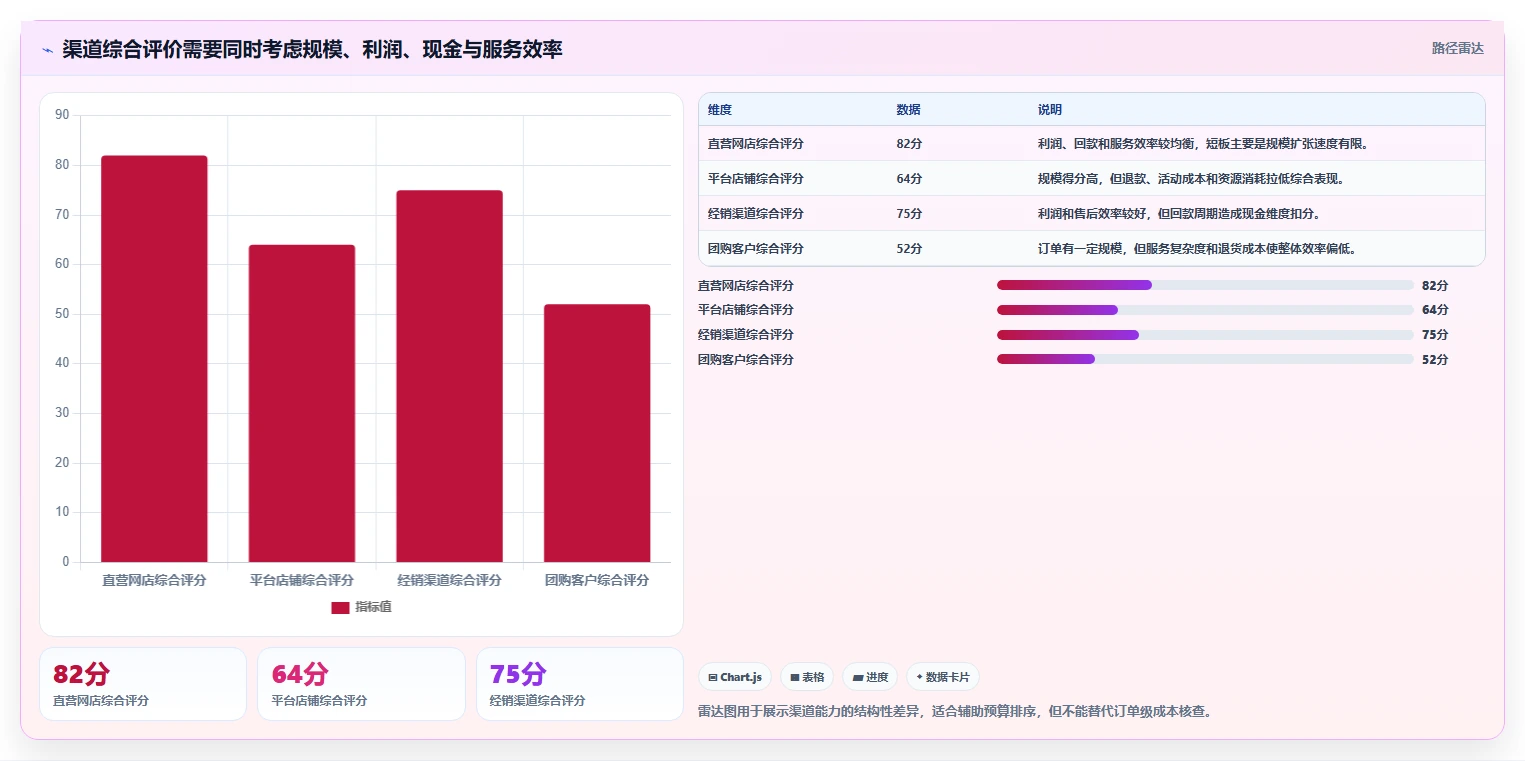Viewport: 1525px width, 761px height.
Task: Click the lightning icon beside the page title
Action: (x=47, y=49)
